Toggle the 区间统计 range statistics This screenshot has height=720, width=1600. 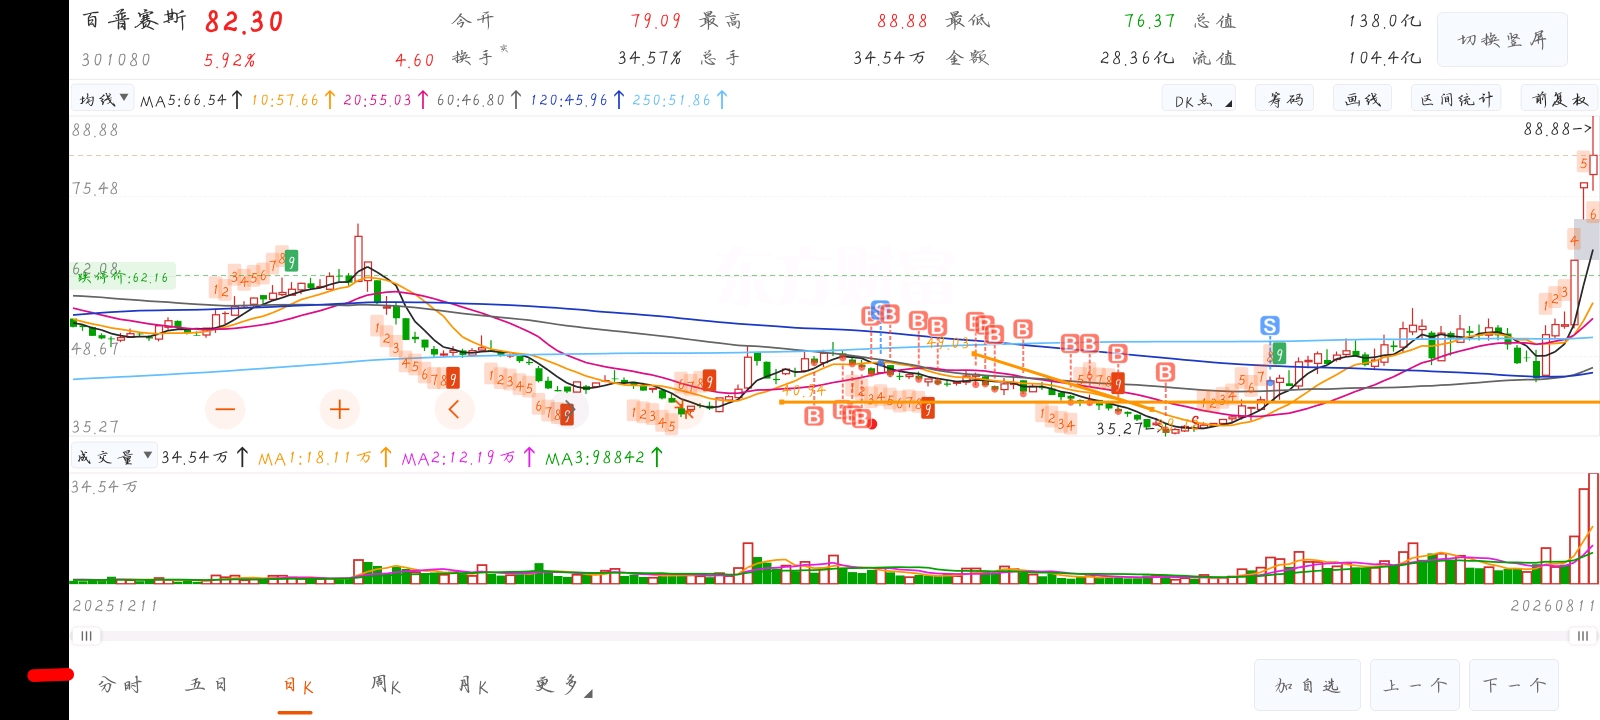tap(1457, 99)
